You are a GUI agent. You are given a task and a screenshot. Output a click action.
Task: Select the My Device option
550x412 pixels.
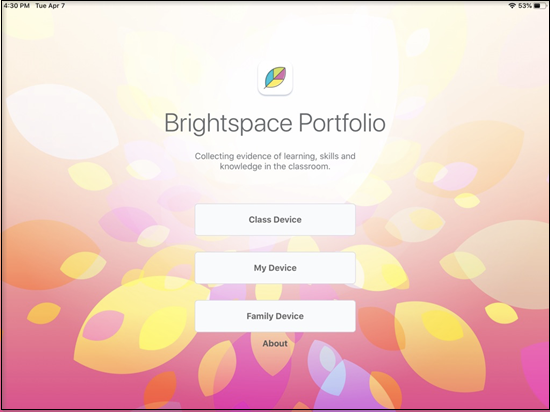[x=275, y=268]
